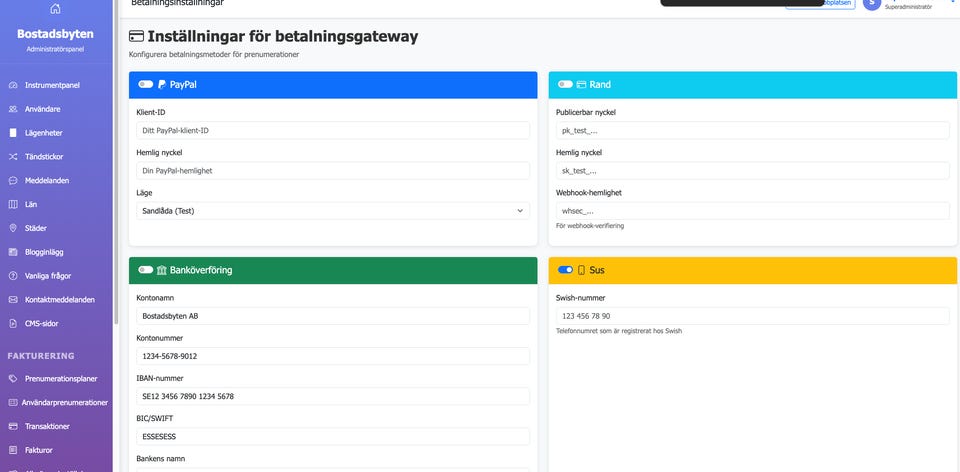This screenshot has width=960, height=472.
Task: Click the Kontaktmeddelanden envelope icon
Action: (13, 300)
